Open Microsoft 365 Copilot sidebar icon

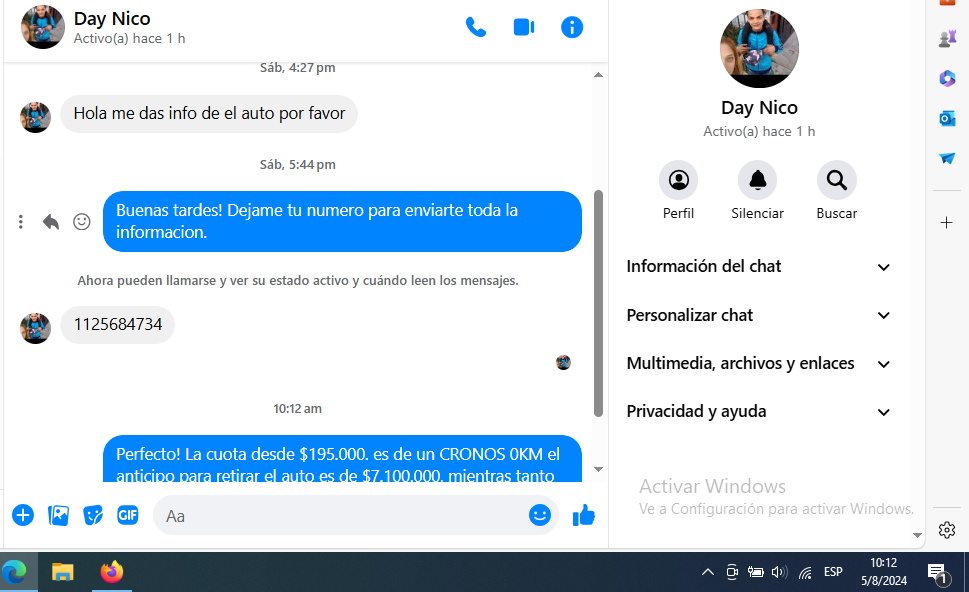tap(947, 78)
